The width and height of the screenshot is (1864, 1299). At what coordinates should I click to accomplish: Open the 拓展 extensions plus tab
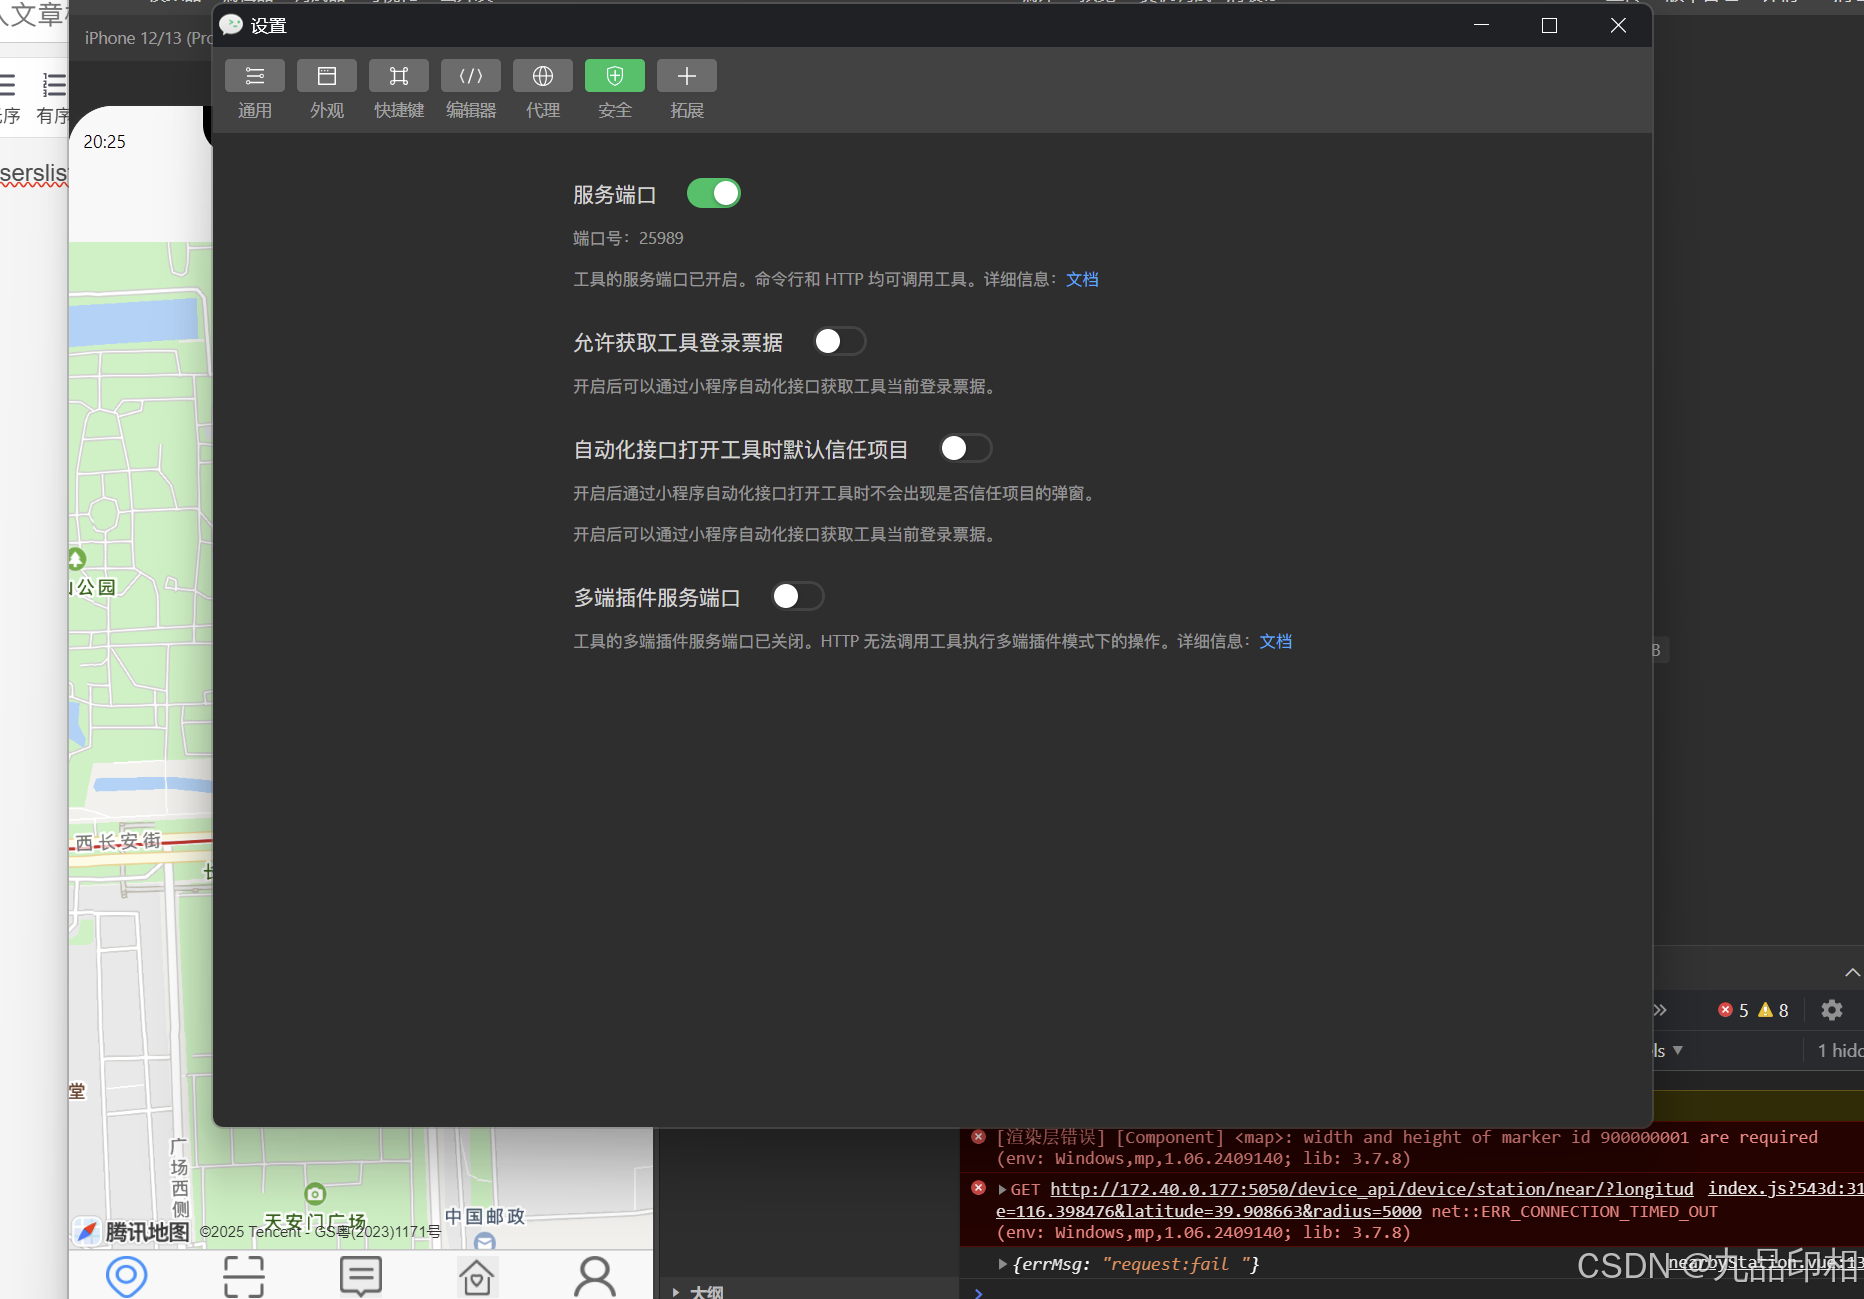coord(687,90)
